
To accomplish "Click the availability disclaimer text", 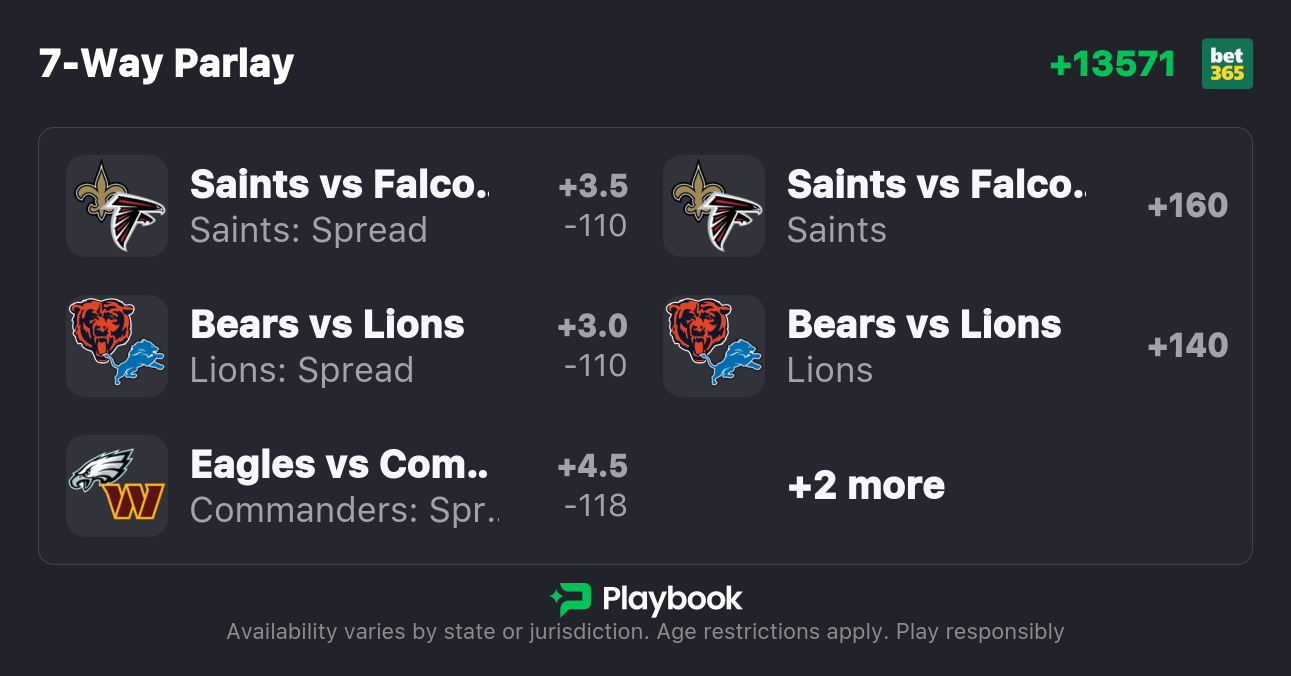I will coord(645,632).
